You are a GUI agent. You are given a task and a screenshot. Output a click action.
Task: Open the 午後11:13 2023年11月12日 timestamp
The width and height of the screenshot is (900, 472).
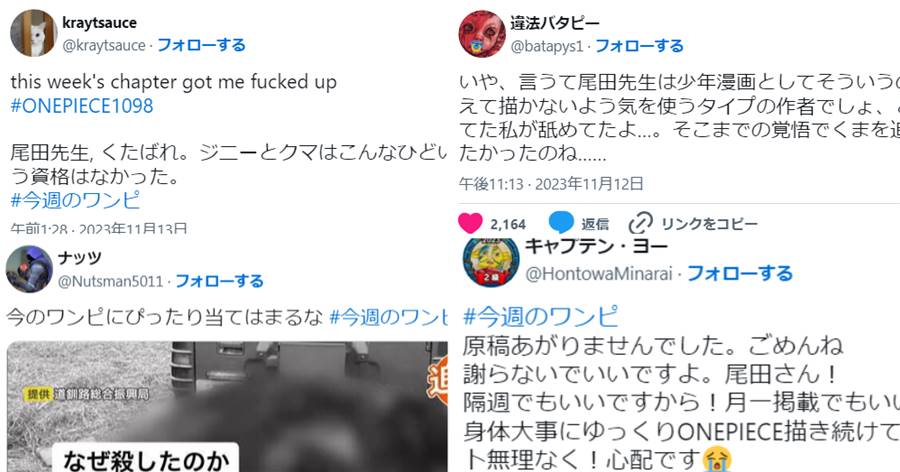coord(551,184)
